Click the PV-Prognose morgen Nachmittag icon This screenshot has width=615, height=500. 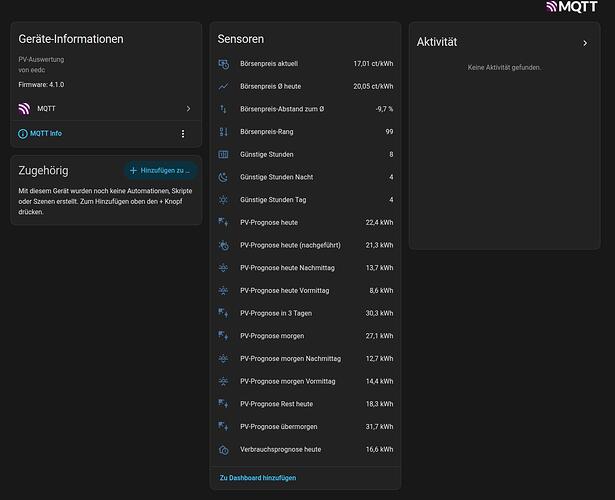(224, 359)
